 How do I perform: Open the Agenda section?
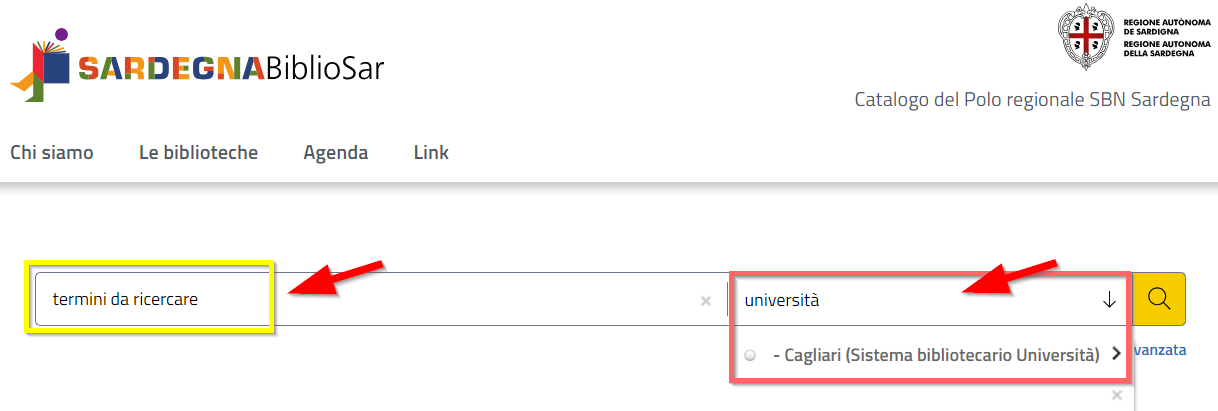pos(335,153)
